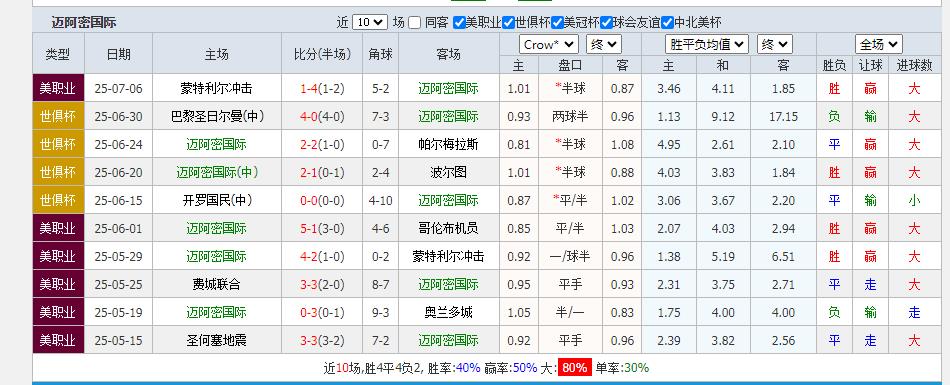
Task: Click the 美职业 tag on 25-05-19 row
Action: tap(58, 312)
